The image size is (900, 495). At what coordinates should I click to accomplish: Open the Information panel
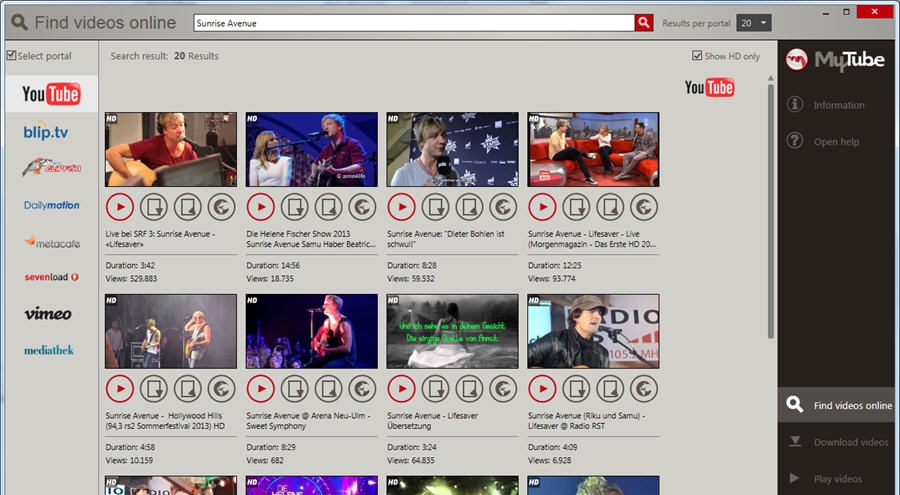(838, 105)
